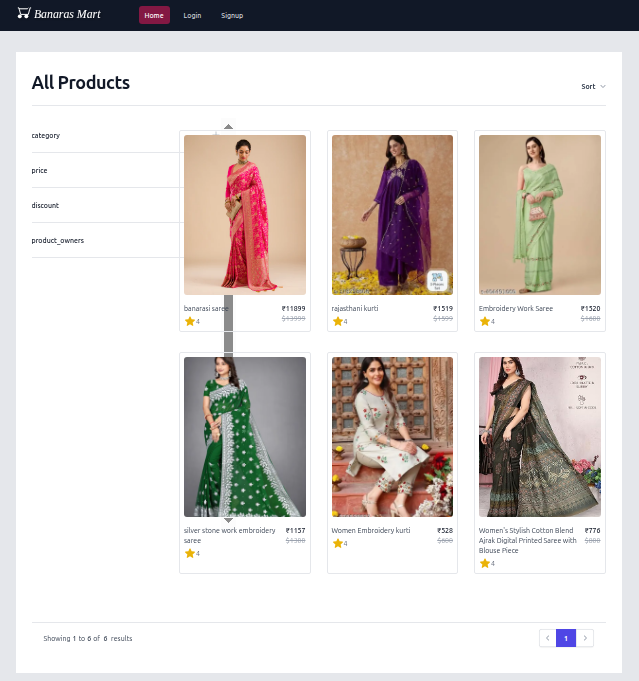639x681 pixels.
Task: Click the star icon under Women Embroidery kurti
Action: click(337, 543)
